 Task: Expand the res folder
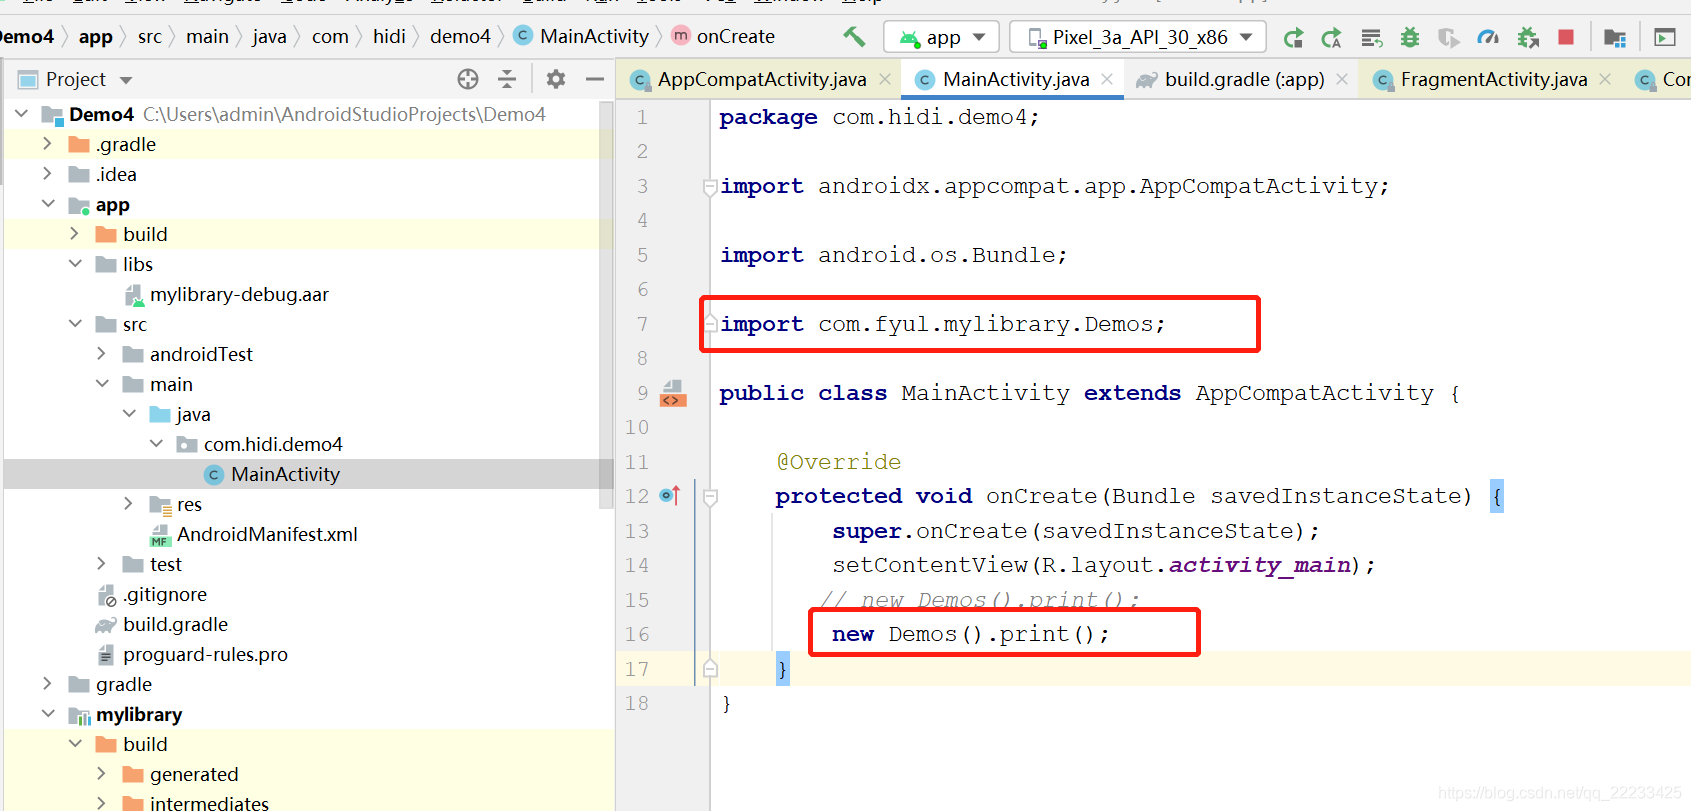129,504
